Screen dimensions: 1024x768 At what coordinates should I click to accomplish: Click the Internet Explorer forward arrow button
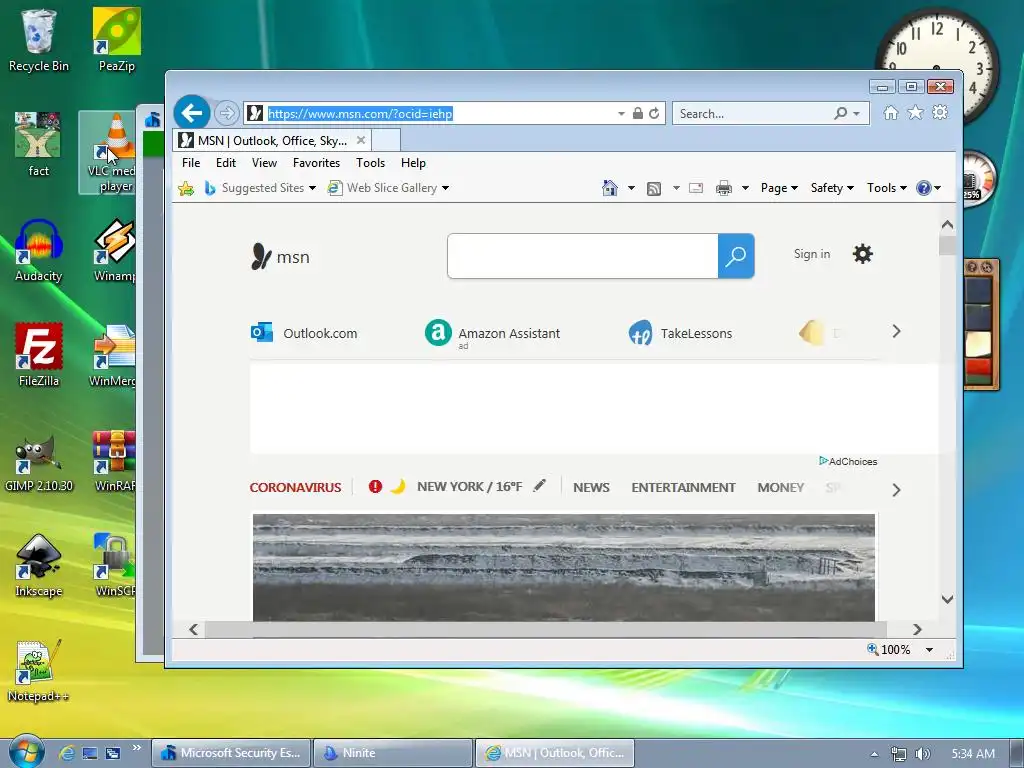point(226,113)
